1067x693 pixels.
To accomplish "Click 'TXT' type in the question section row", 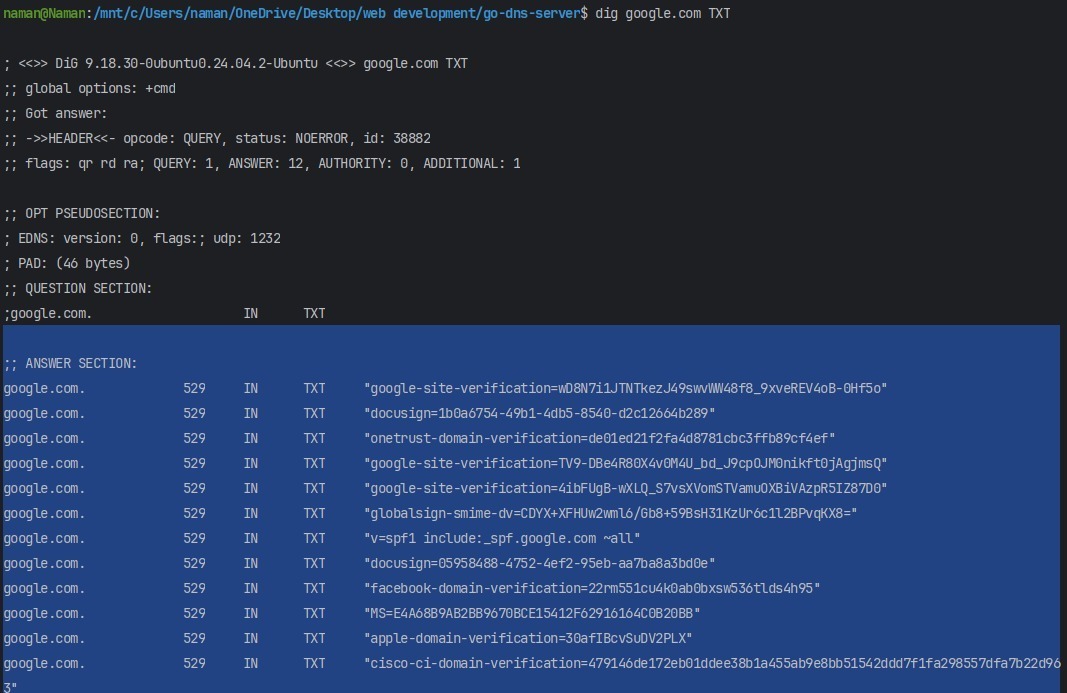I will tap(314, 314).
